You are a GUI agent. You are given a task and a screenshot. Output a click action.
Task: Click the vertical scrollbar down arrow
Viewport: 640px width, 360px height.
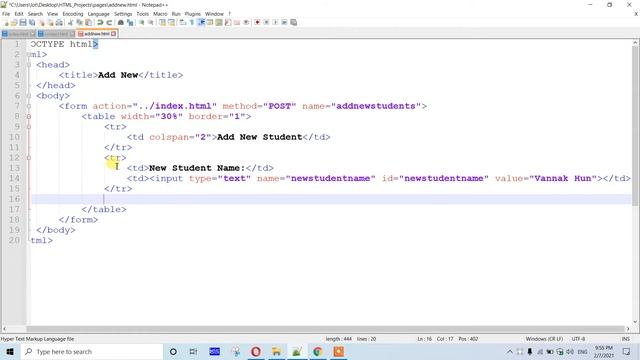click(x=636, y=322)
